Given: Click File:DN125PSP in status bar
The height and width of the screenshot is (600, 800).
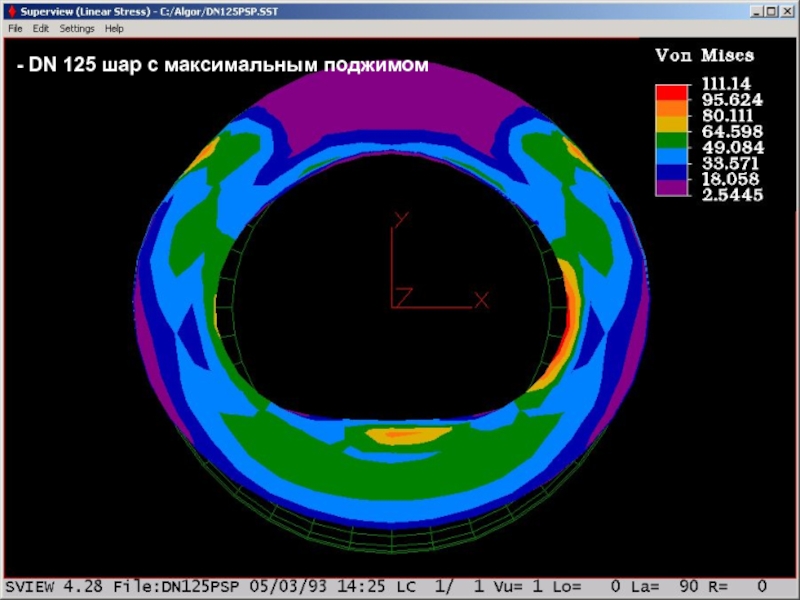Looking at the screenshot, I should pyautogui.click(x=177, y=587).
